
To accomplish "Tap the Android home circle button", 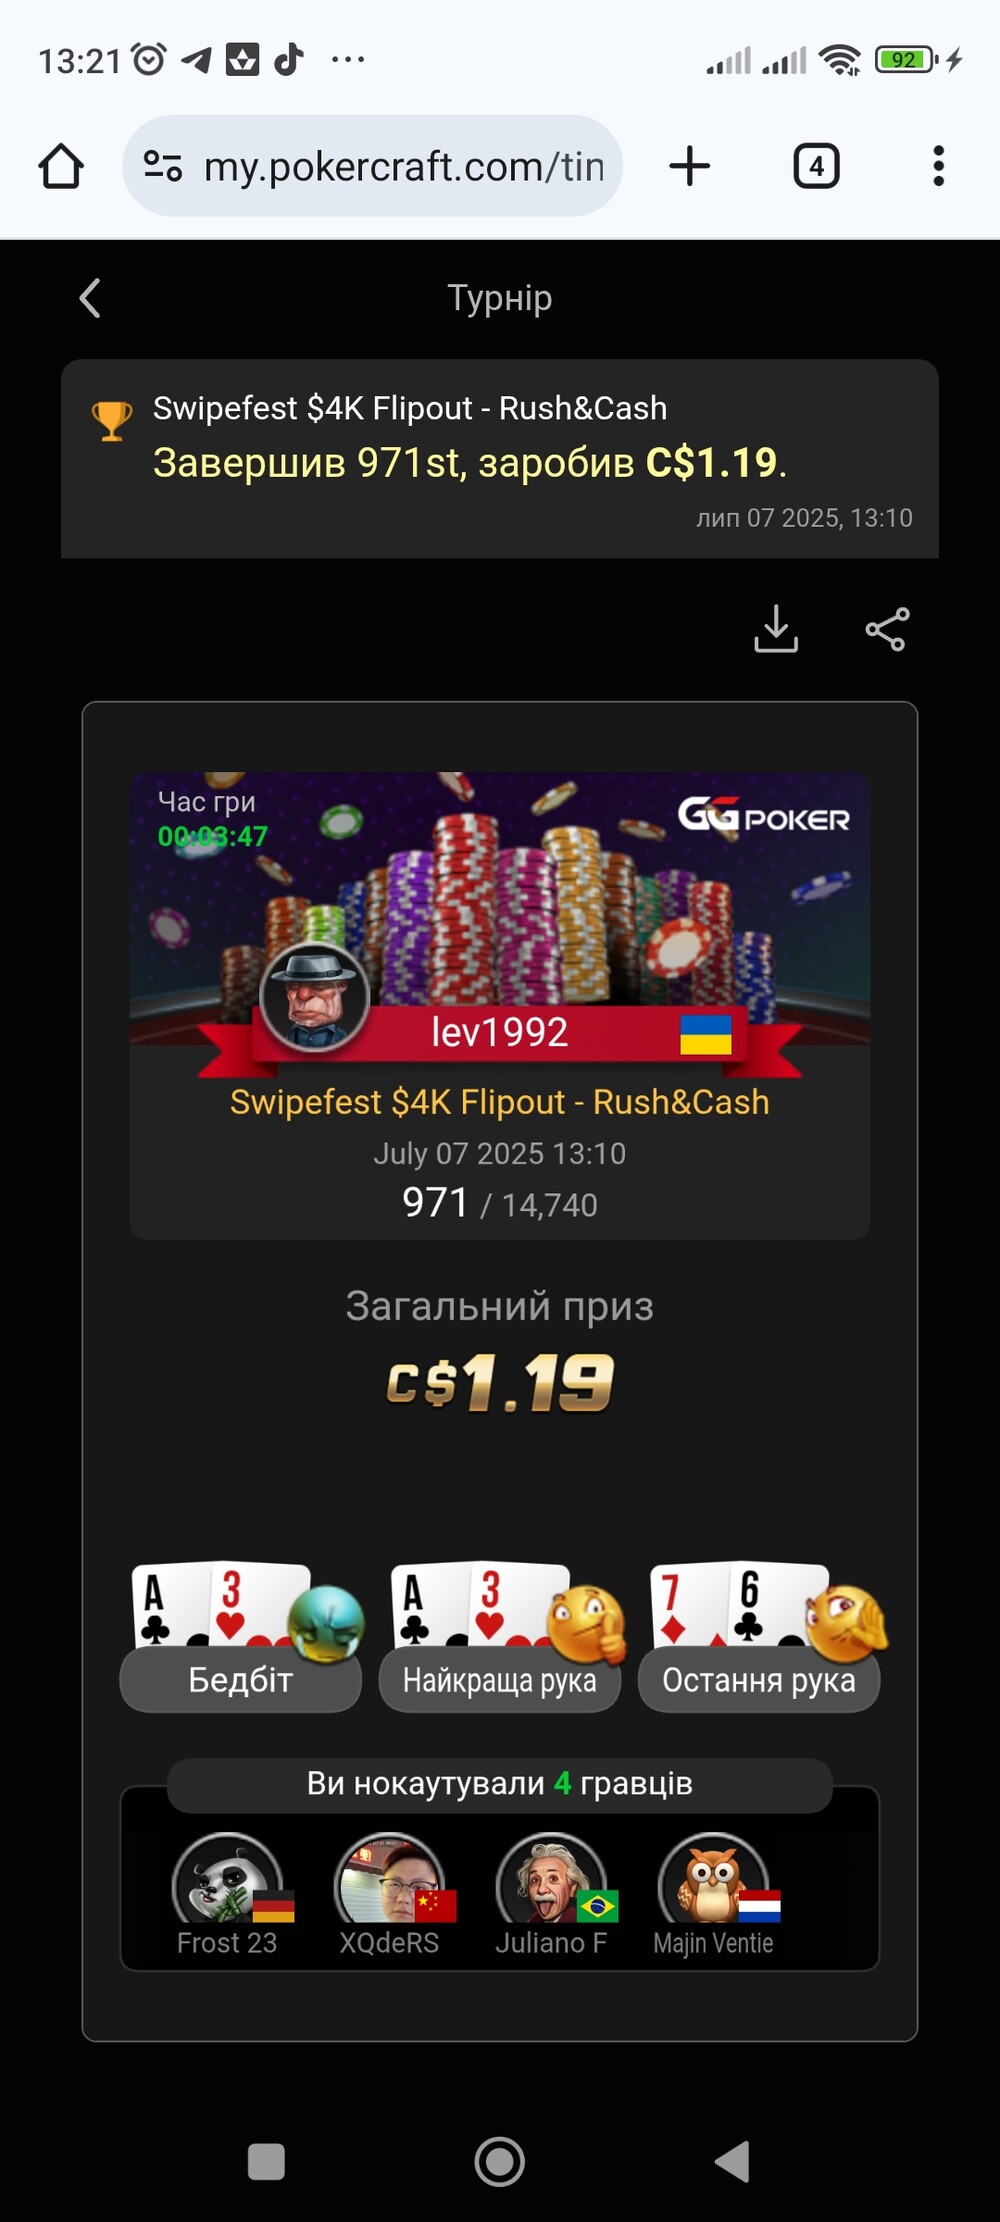I will pyautogui.click(x=500, y=2161).
